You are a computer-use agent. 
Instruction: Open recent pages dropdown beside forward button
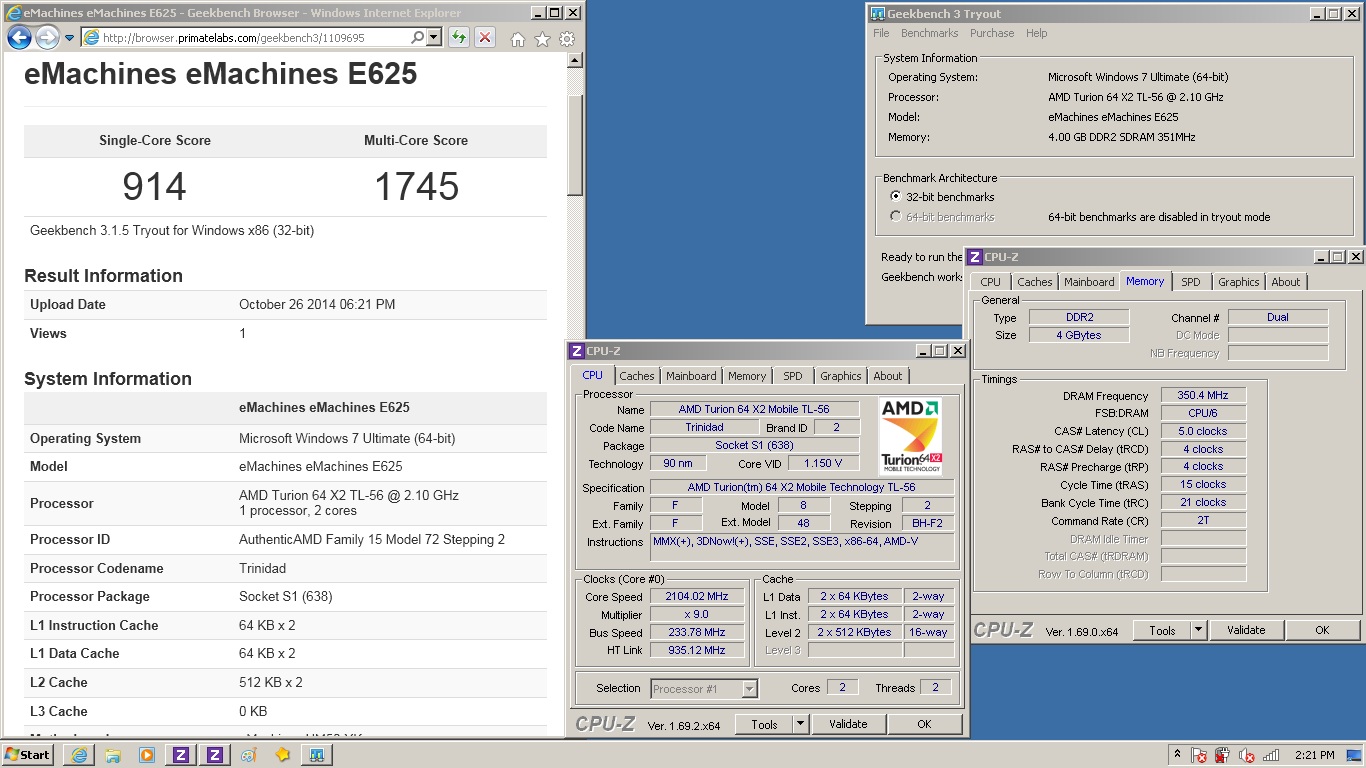69,38
